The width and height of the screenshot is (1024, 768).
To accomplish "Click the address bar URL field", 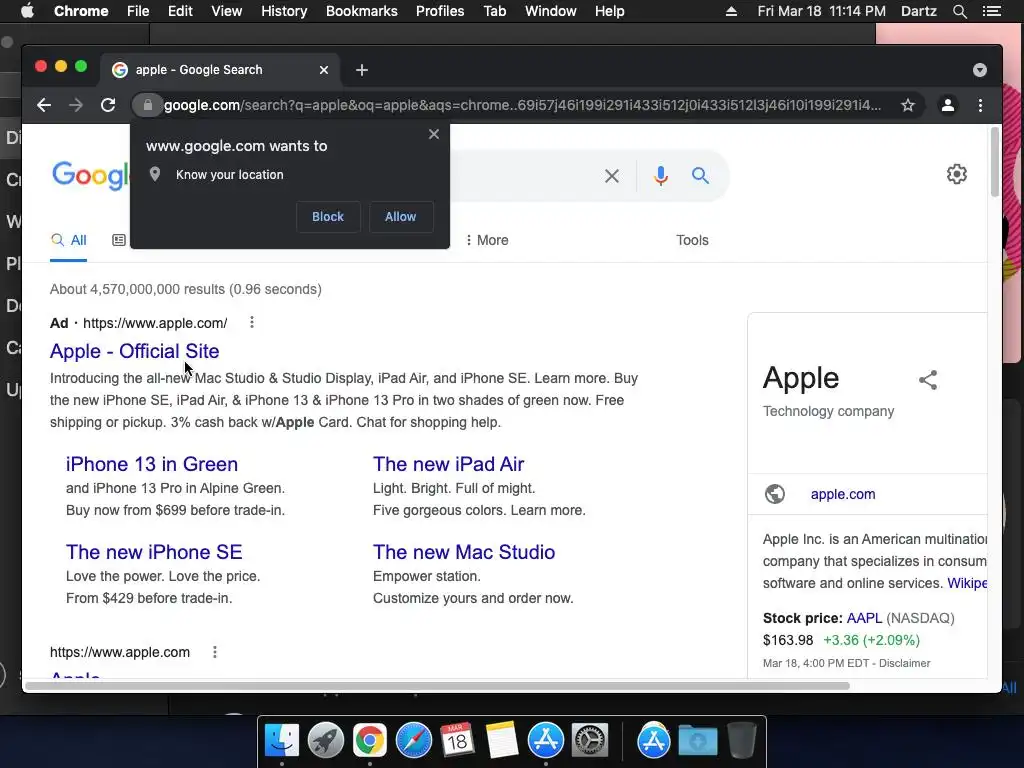I will click(x=522, y=105).
